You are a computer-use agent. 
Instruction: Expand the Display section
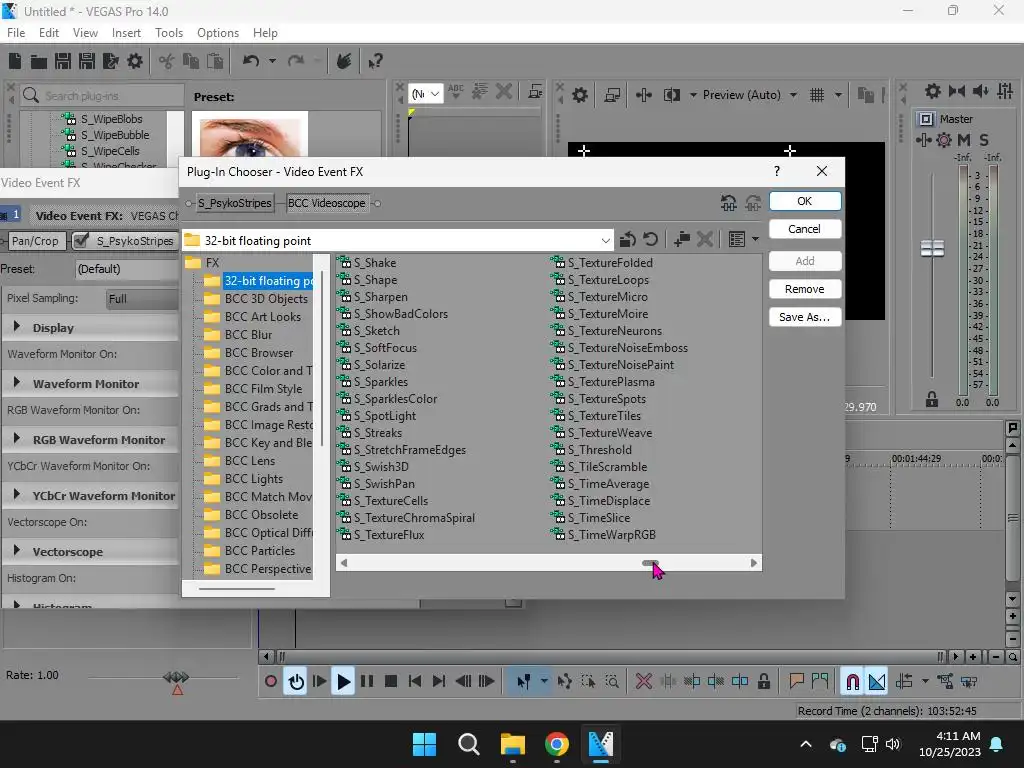(17, 327)
